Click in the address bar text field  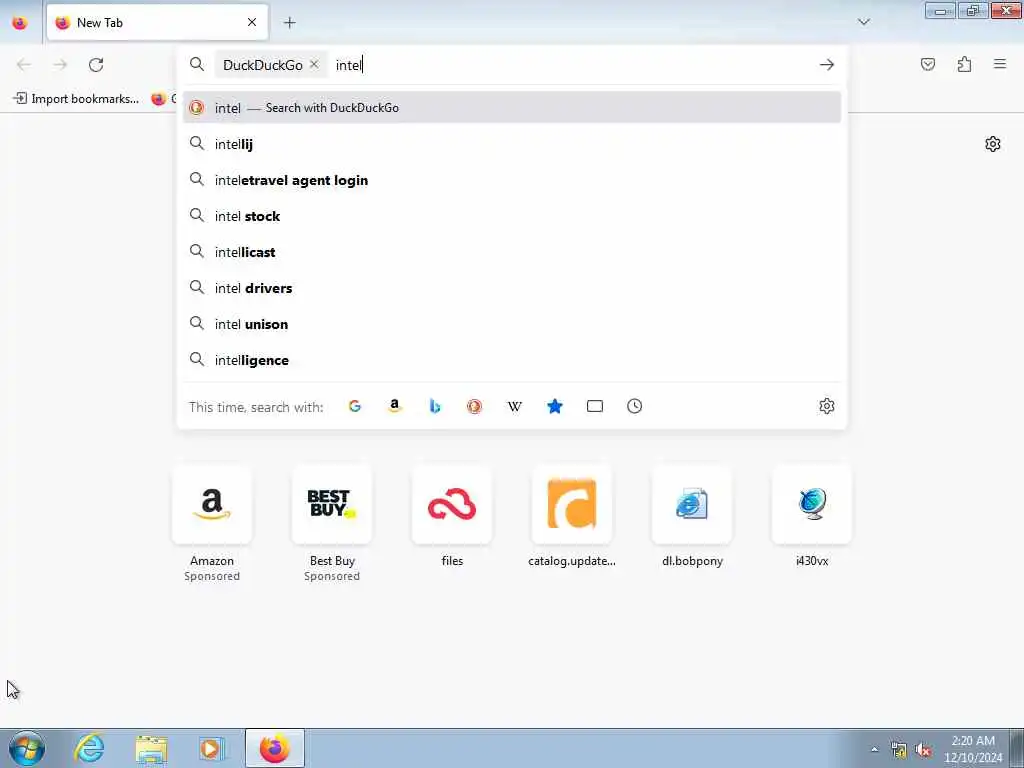click(571, 65)
